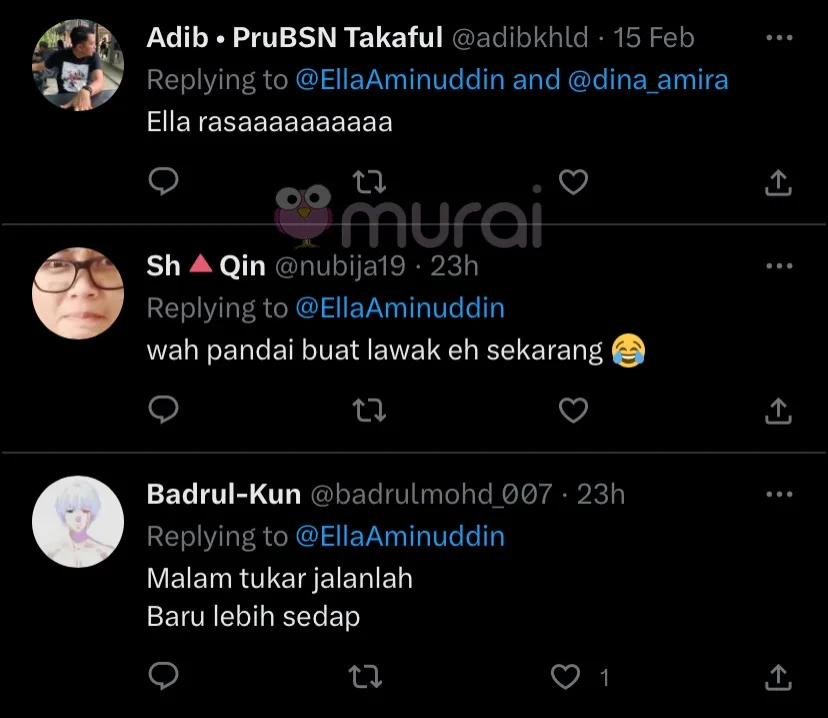This screenshot has height=718, width=828.
Task: Share Sh Qin's tweet
Action: click(778, 411)
